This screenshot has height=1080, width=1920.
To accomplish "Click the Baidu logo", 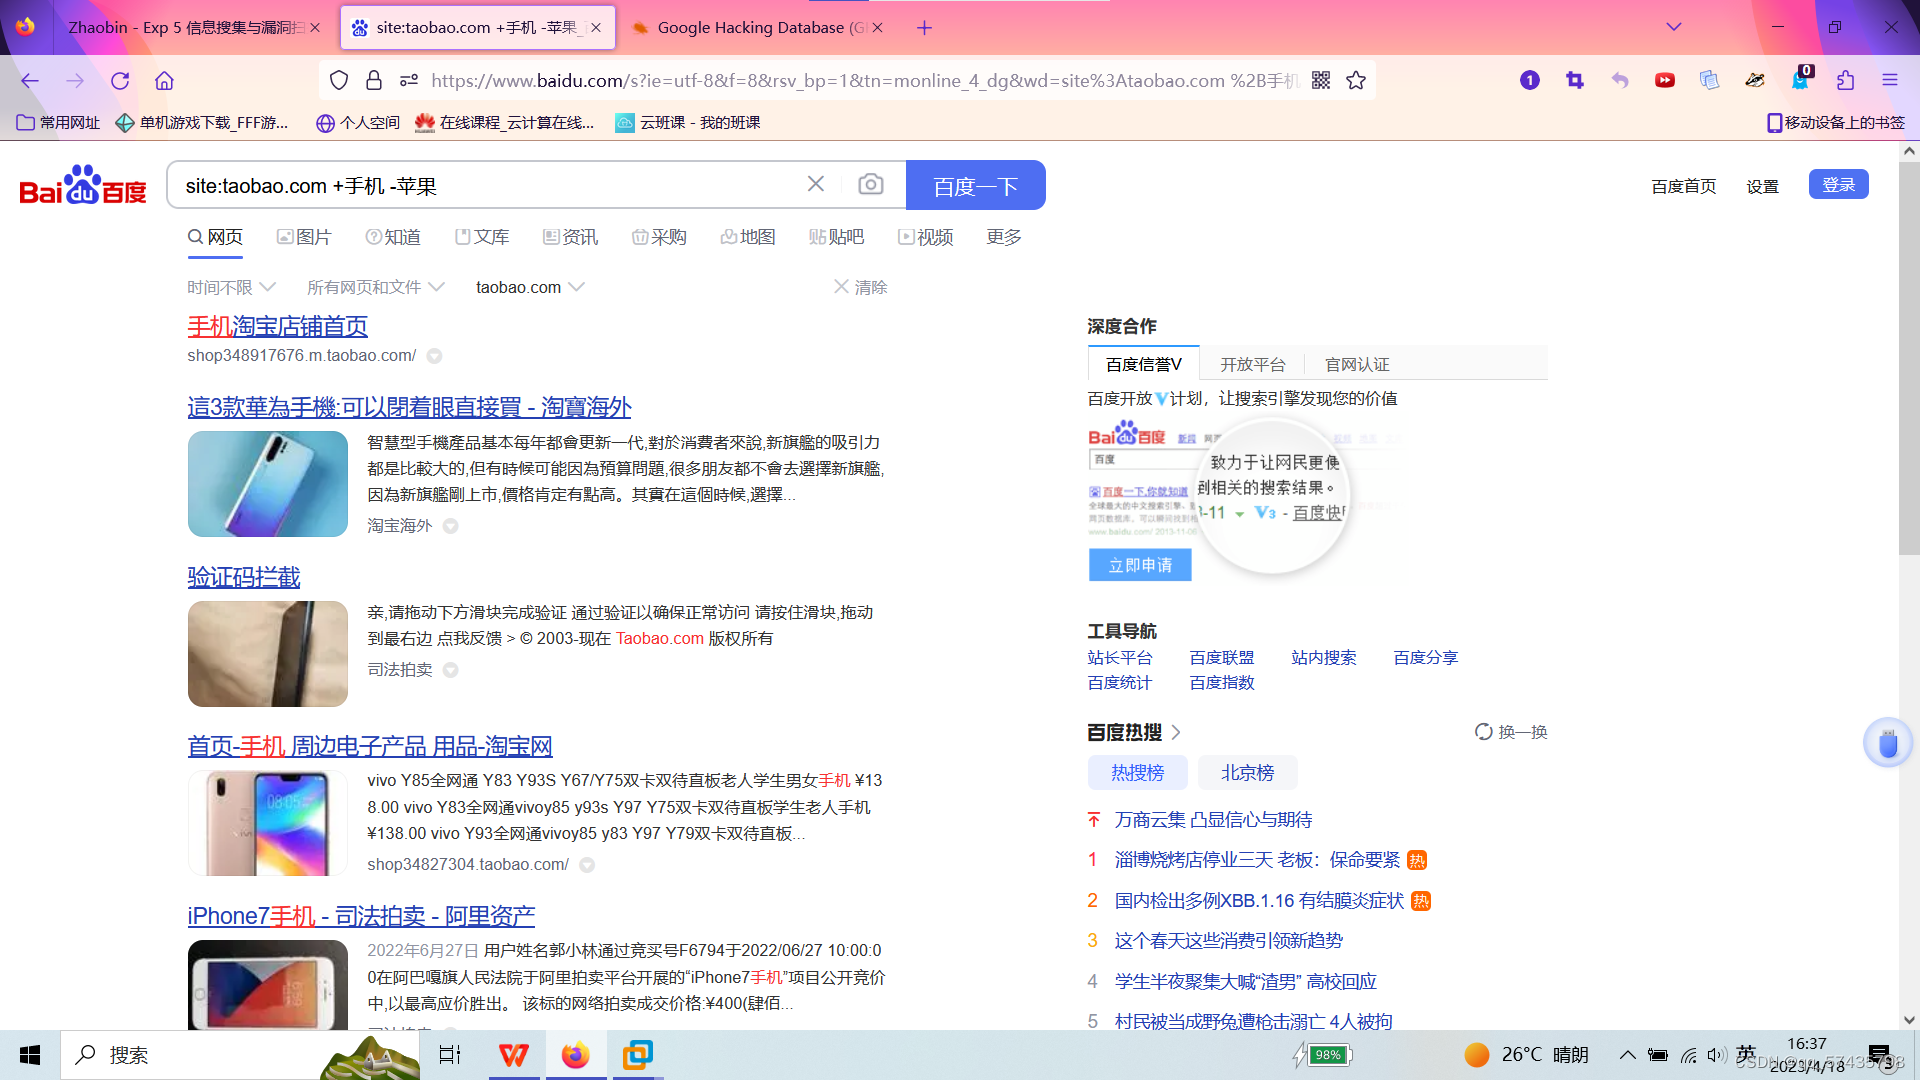I will 83,186.
